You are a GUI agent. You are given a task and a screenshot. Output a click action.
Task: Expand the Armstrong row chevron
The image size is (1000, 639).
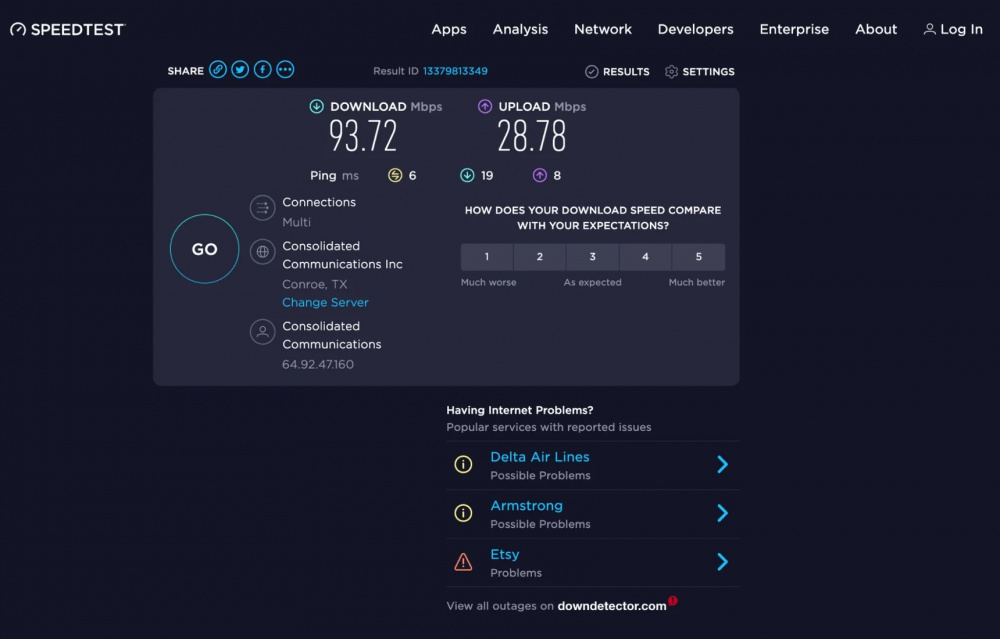click(x=723, y=513)
